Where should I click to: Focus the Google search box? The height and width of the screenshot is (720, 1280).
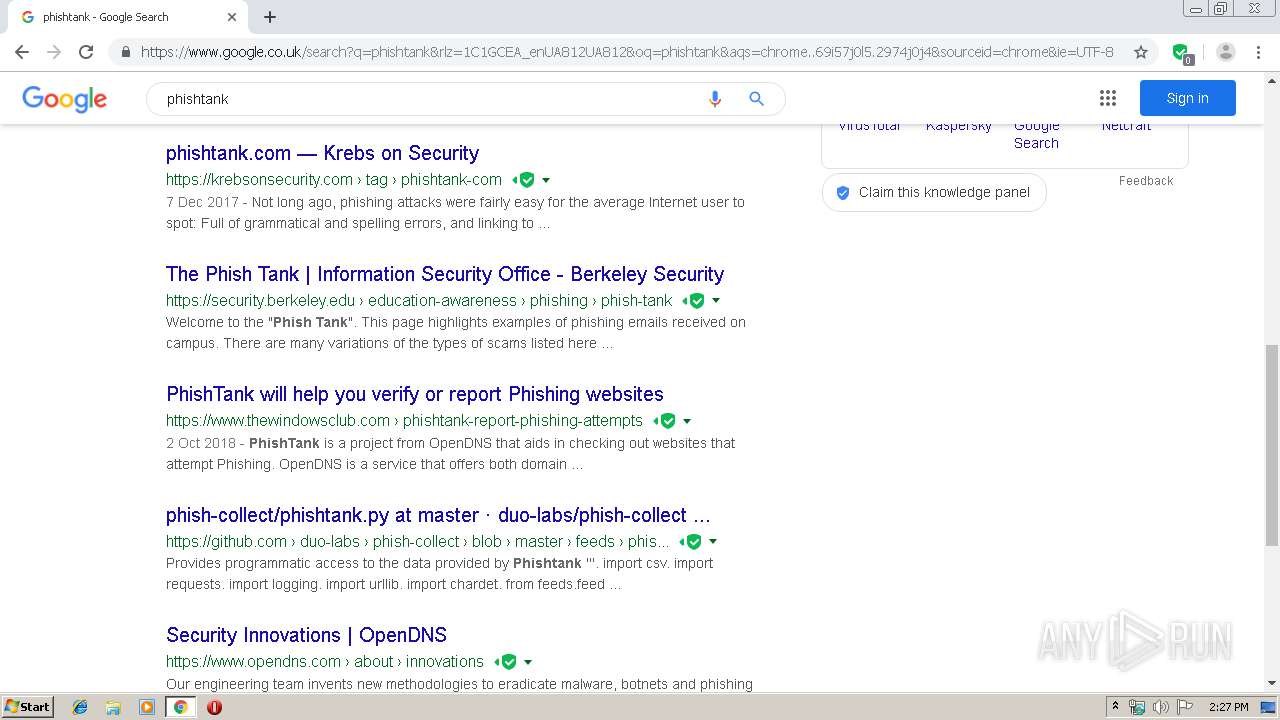click(x=430, y=99)
